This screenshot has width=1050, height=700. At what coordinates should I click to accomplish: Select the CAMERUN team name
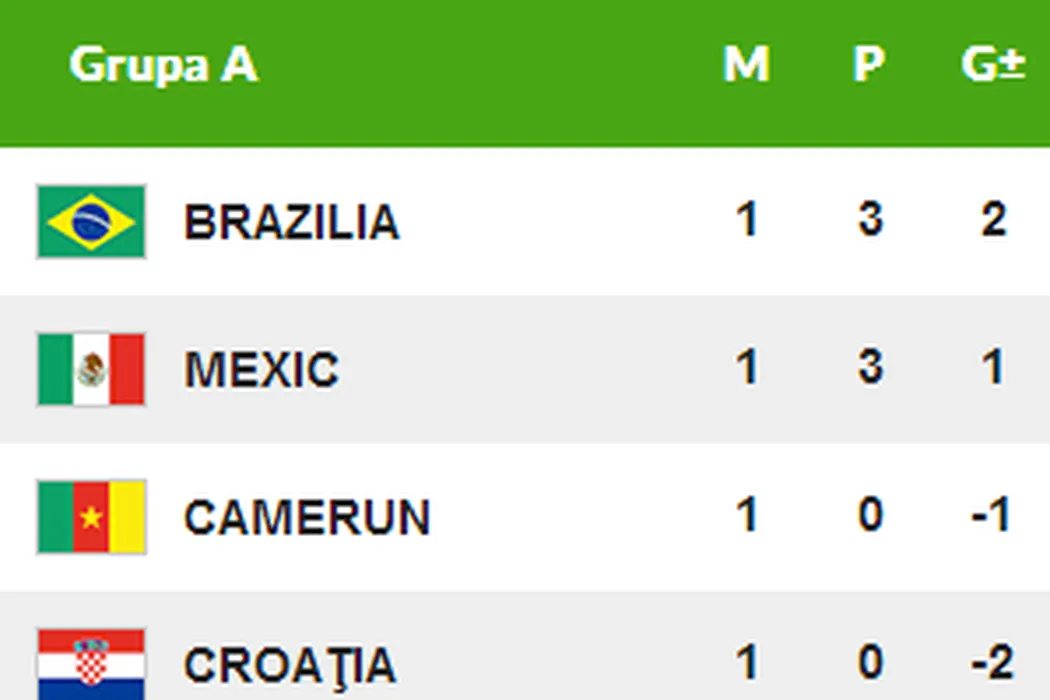click(x=306, y=517)
